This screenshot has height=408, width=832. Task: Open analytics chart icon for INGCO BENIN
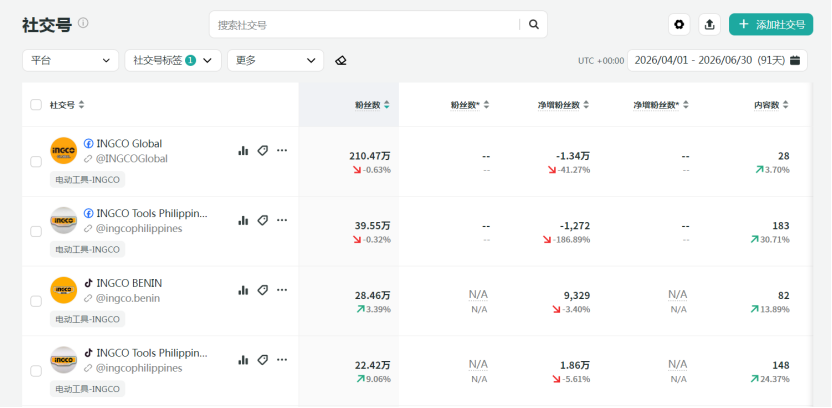(243, 290)
